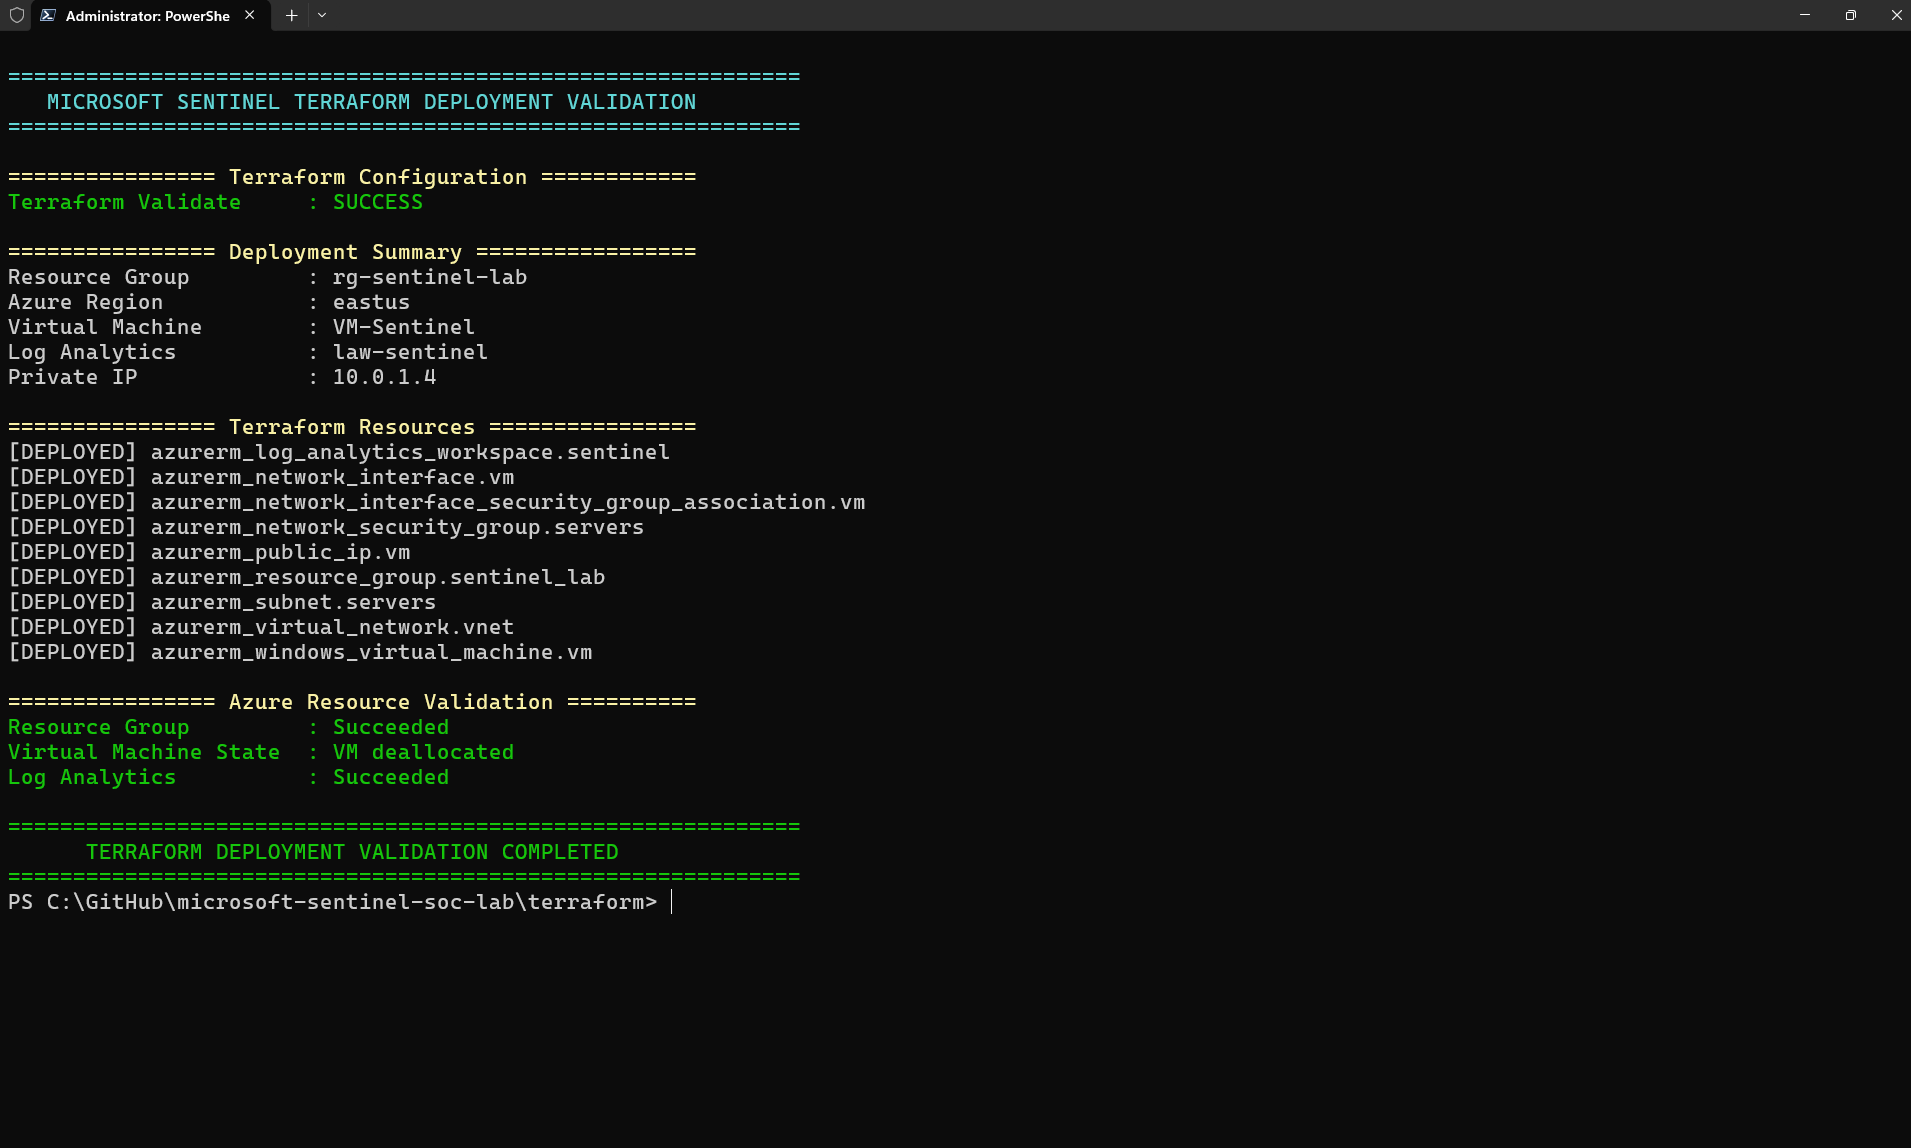Click azurerm_subnet.servers line
1911x1148 pixels.
[222, 602]
